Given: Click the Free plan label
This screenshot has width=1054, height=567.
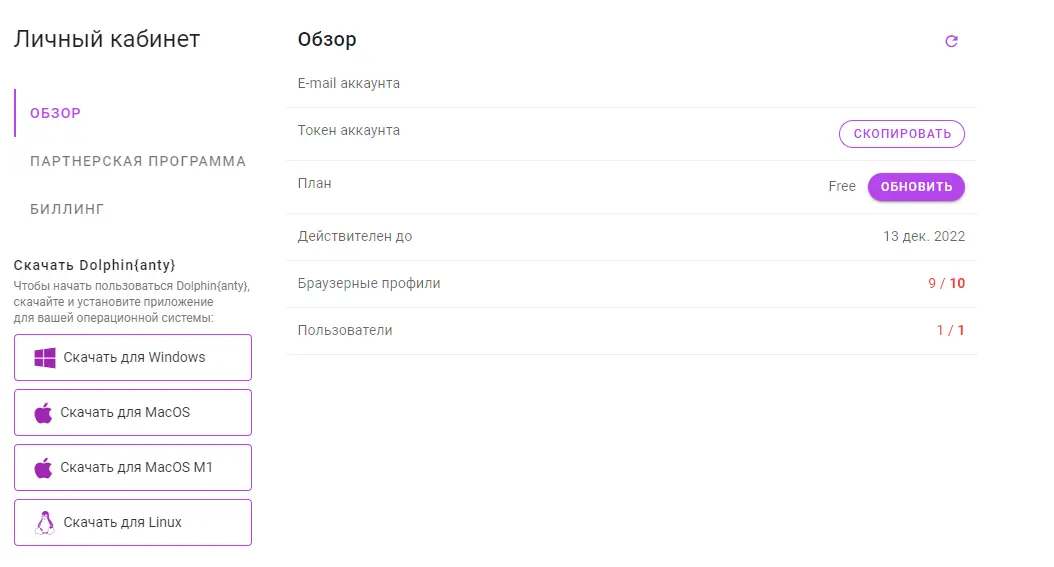Looking at the screenshot, I should tap(842, 186).
